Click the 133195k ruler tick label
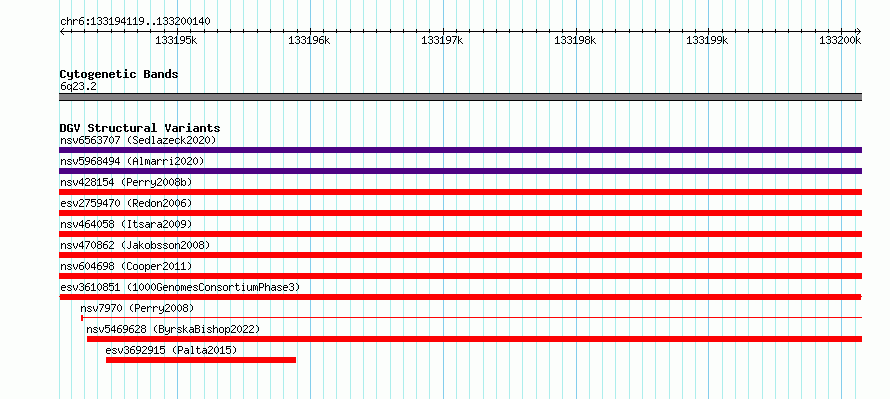 click(x=177, y=40)
